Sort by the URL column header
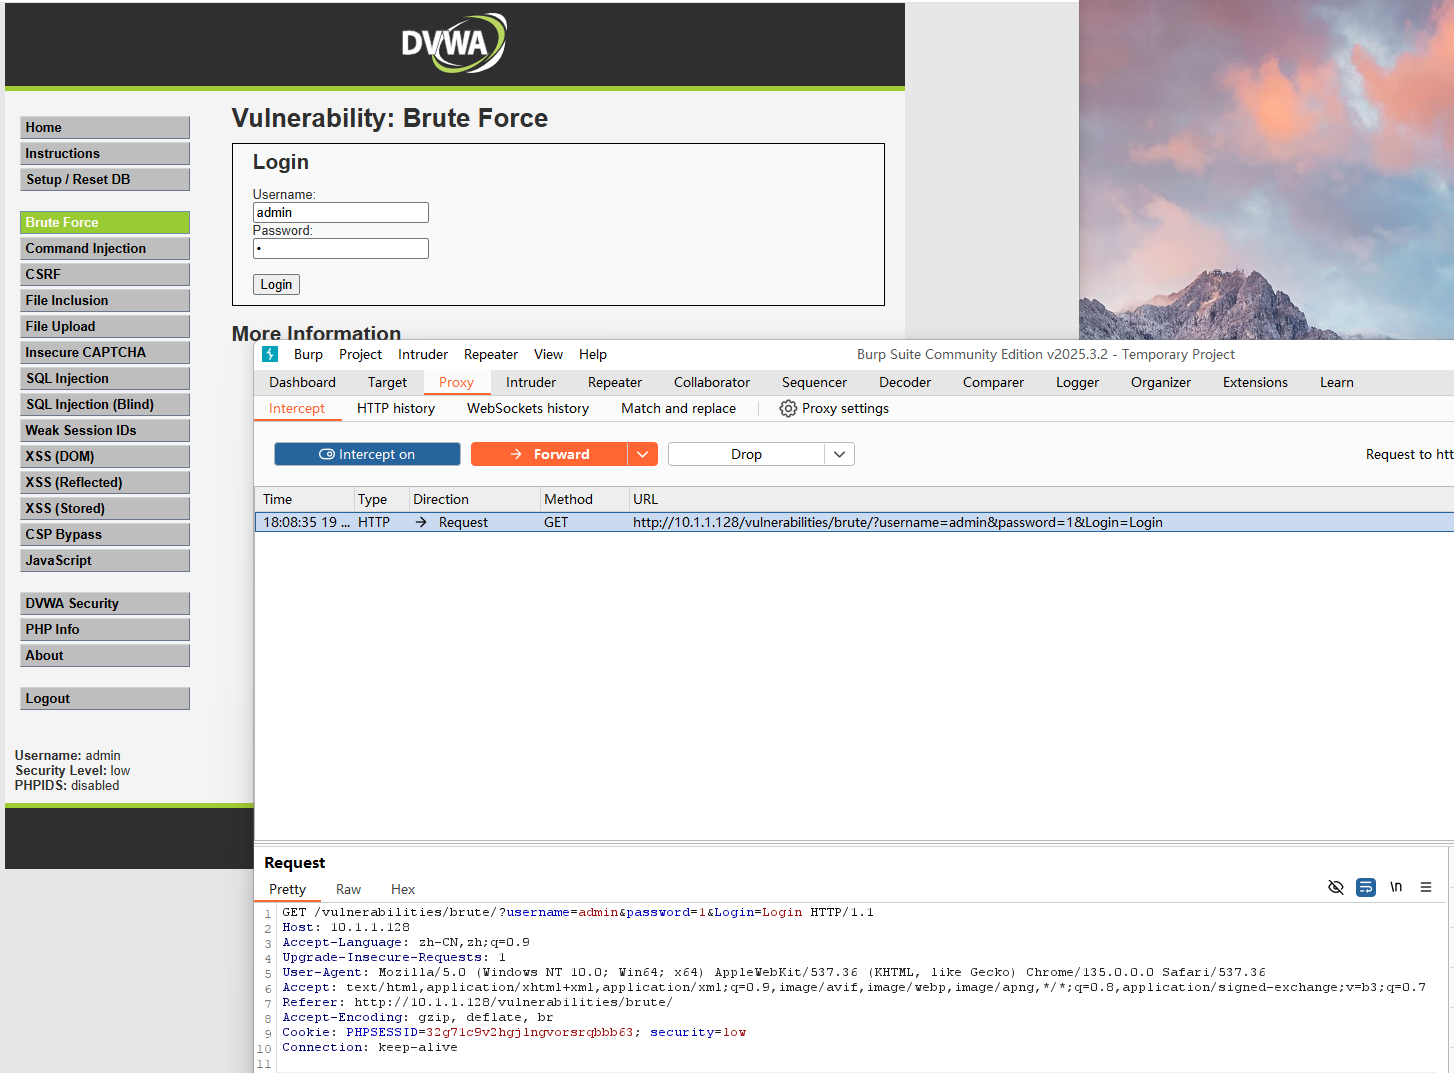 pos(1040,499)
